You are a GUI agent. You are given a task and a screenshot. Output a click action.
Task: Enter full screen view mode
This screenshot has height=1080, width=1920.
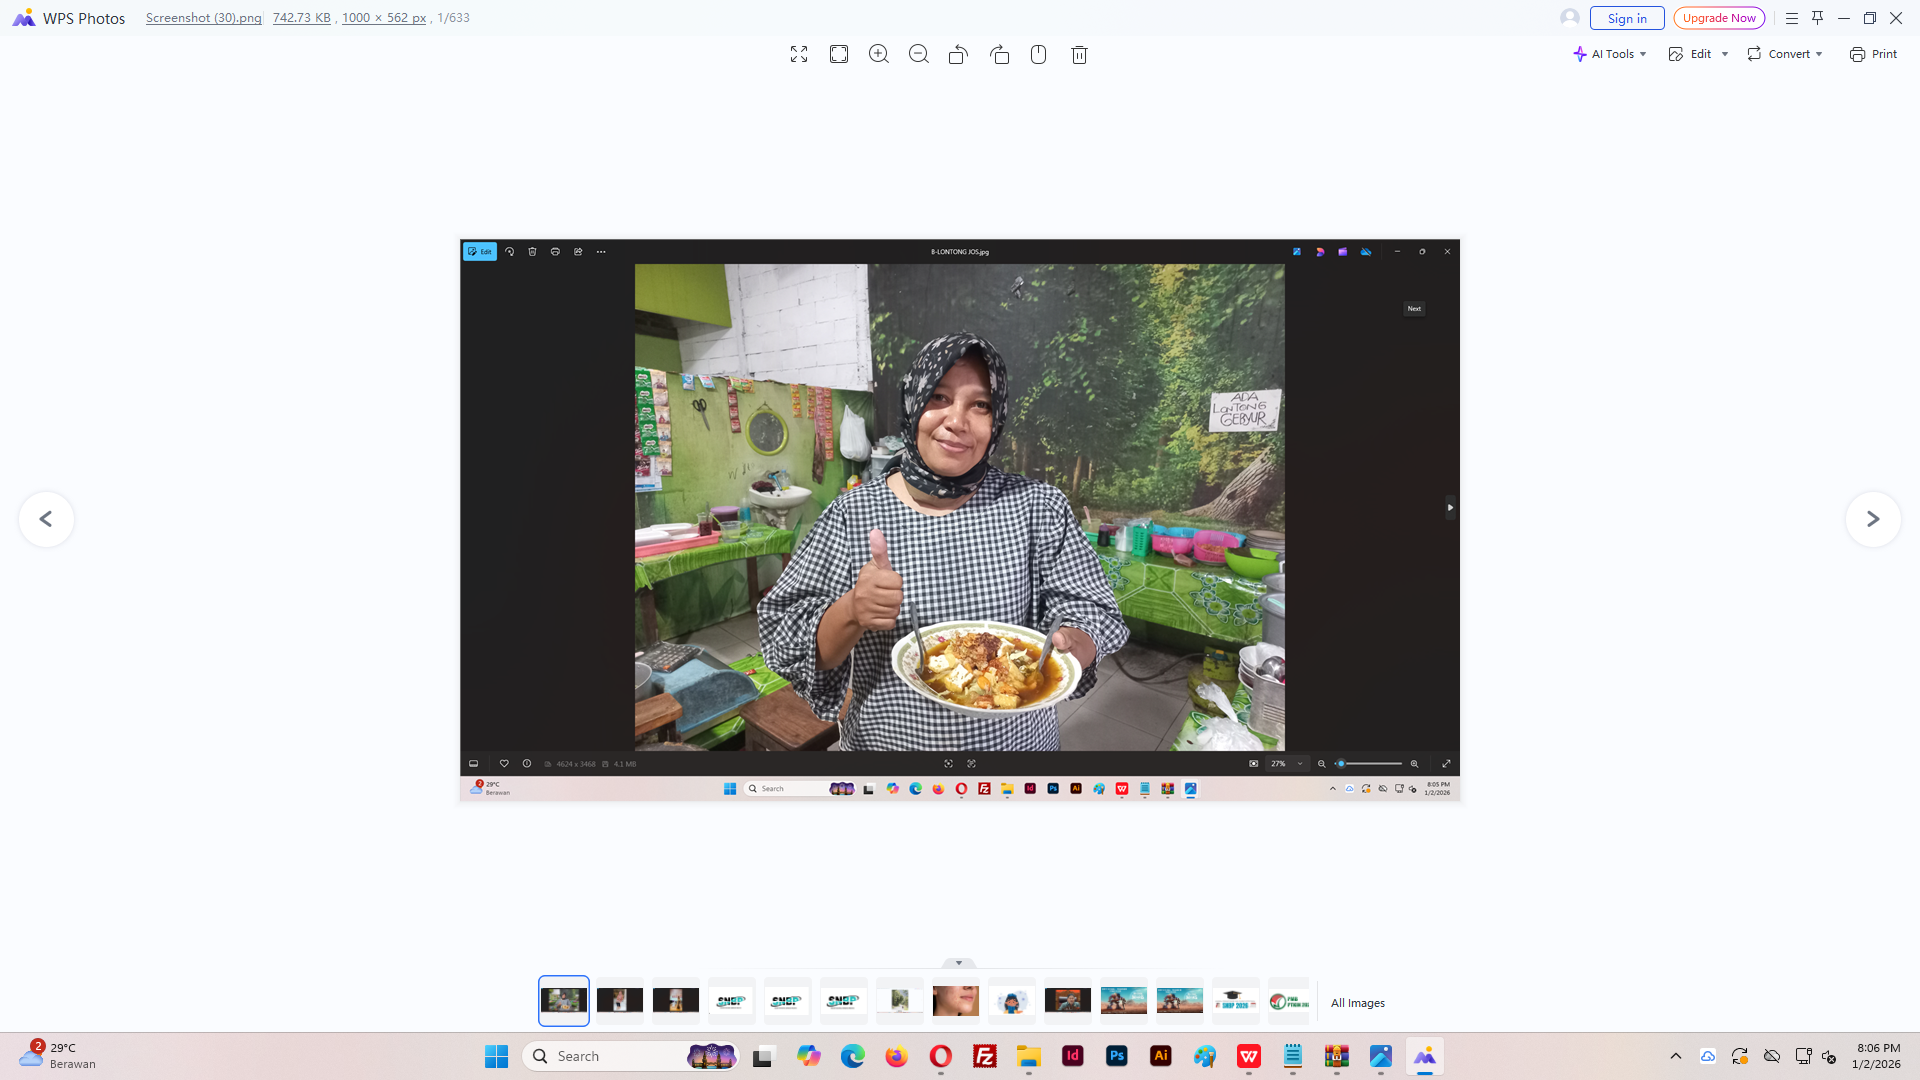coord(799,55)
